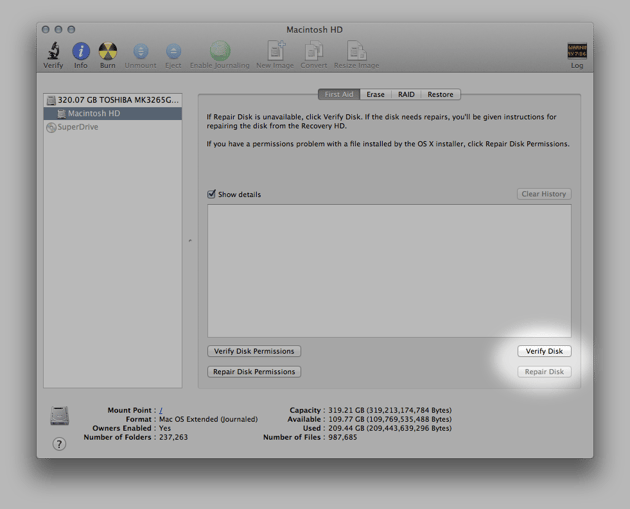Select Macintosh HD volume in sidebar
The height and width of the screenshot is (509, 630).
(112, 113)
